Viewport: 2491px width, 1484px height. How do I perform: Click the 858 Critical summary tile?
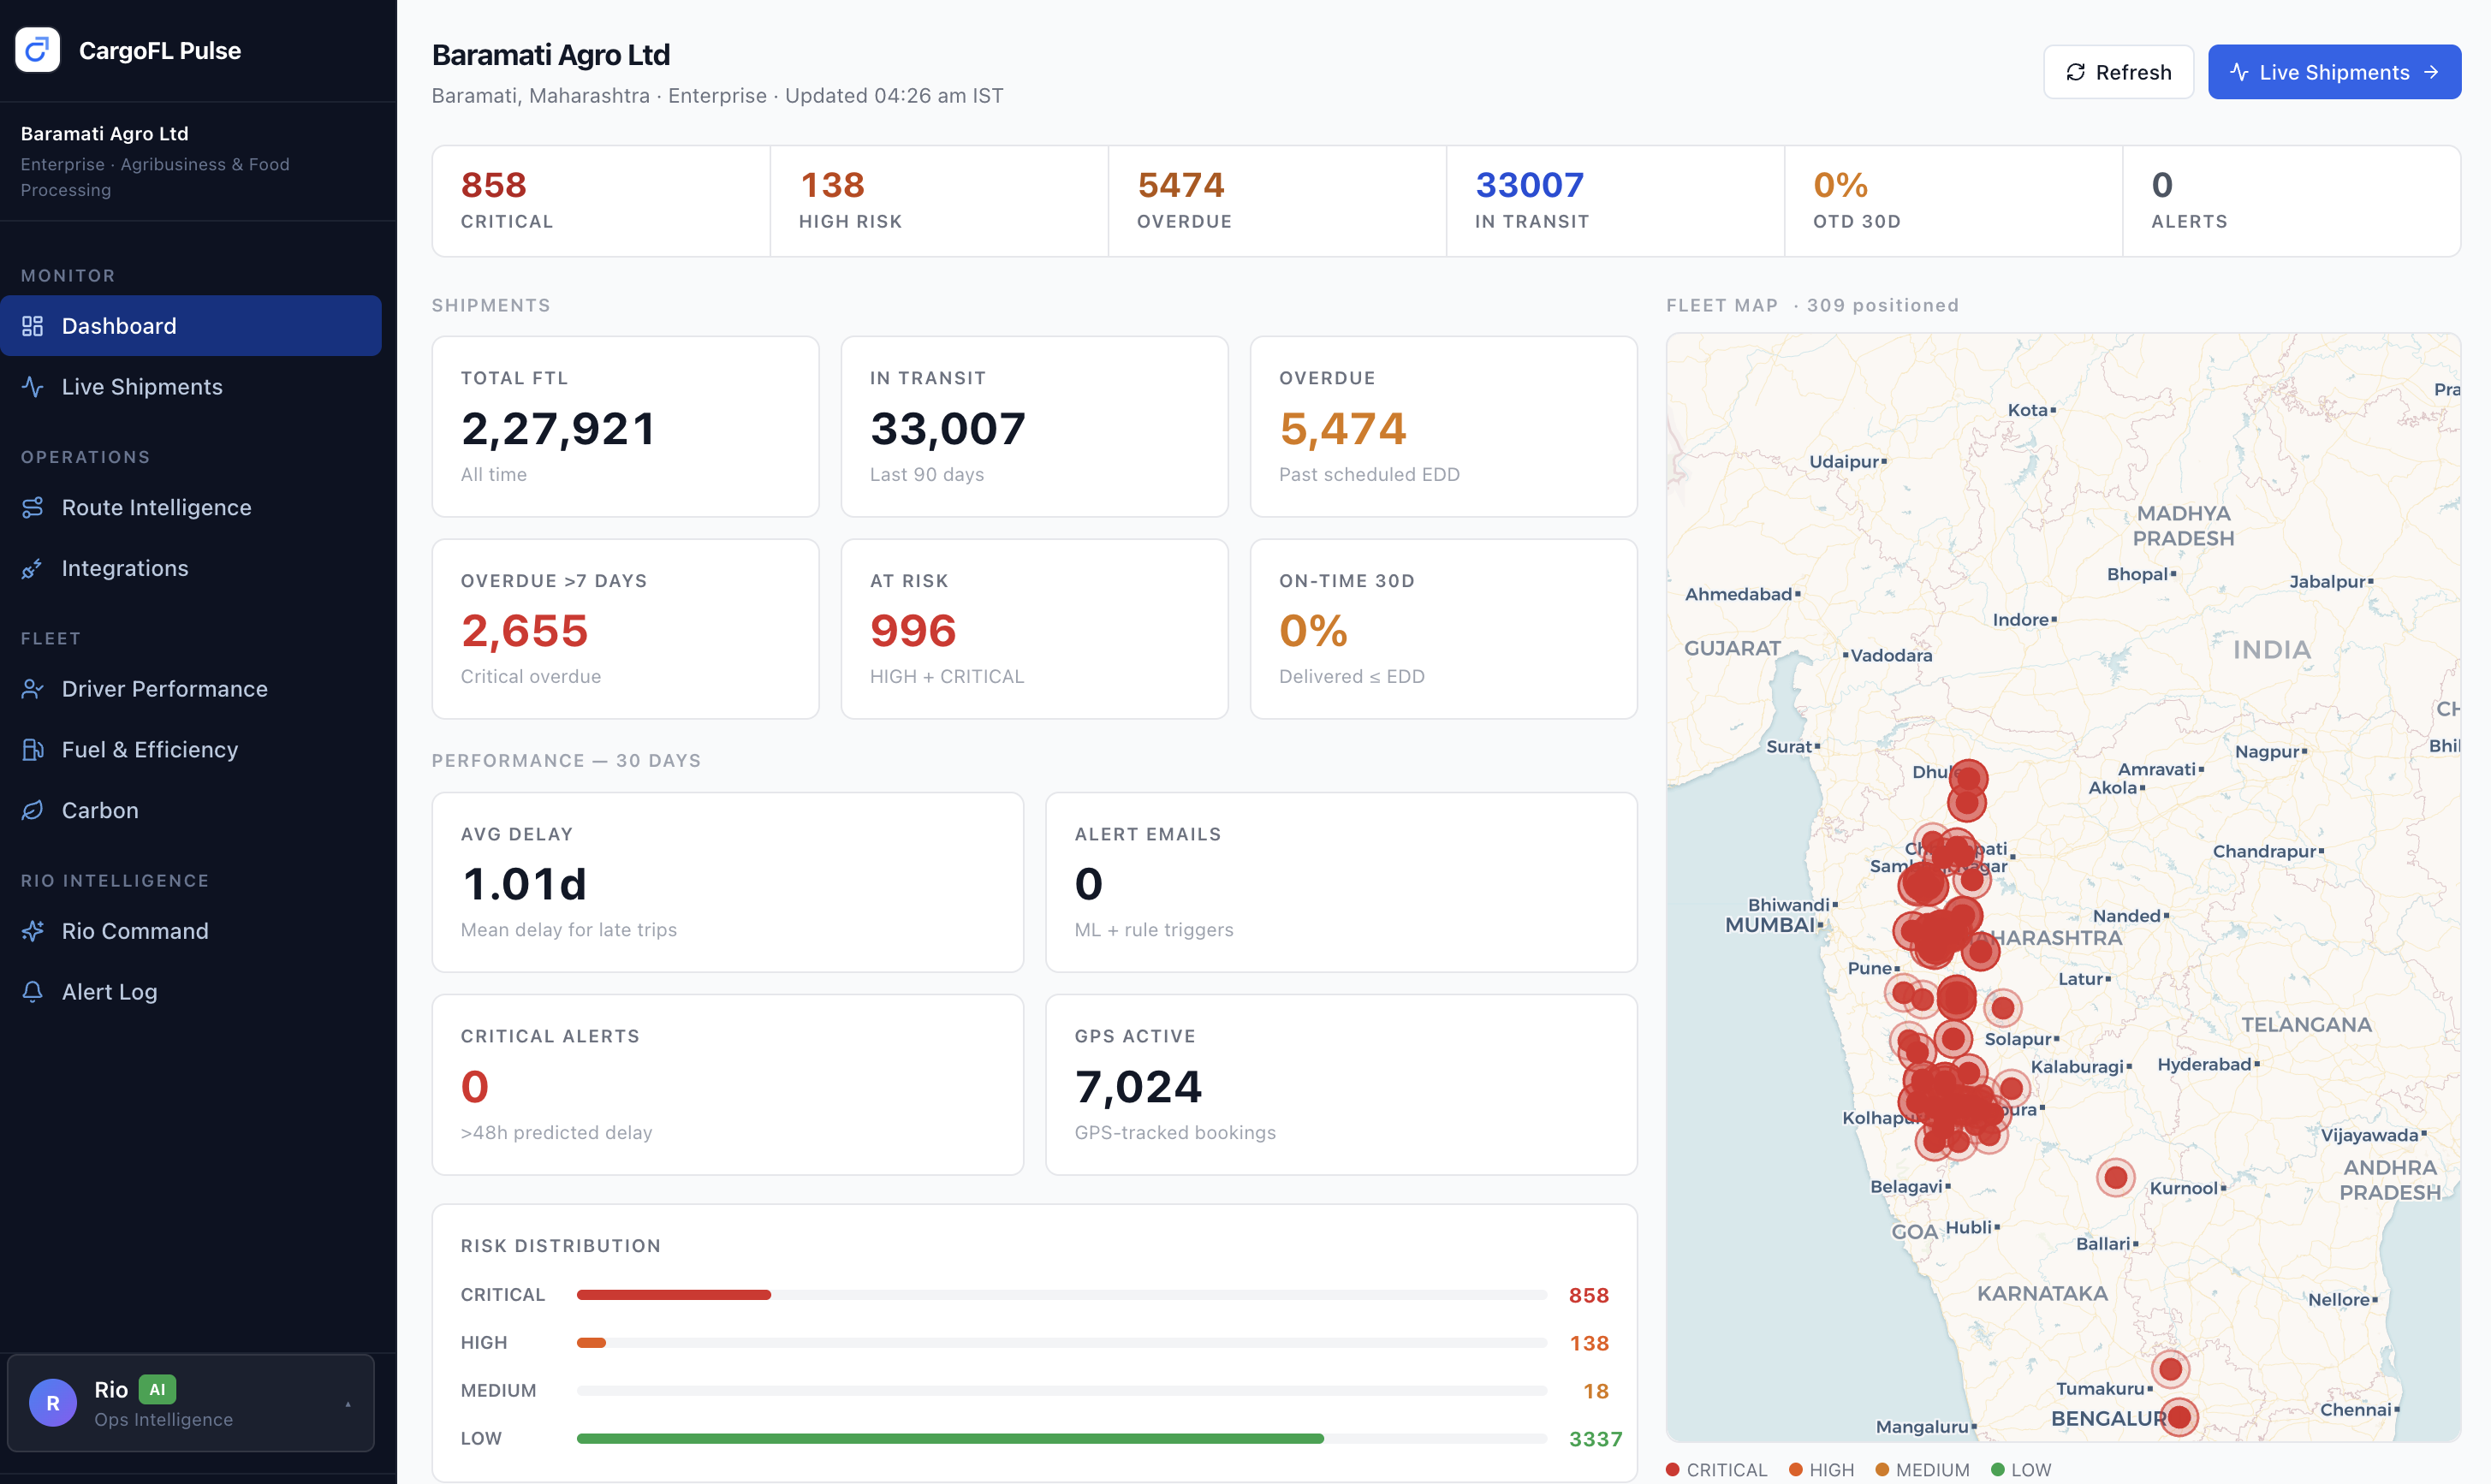[x=601, y=201]
